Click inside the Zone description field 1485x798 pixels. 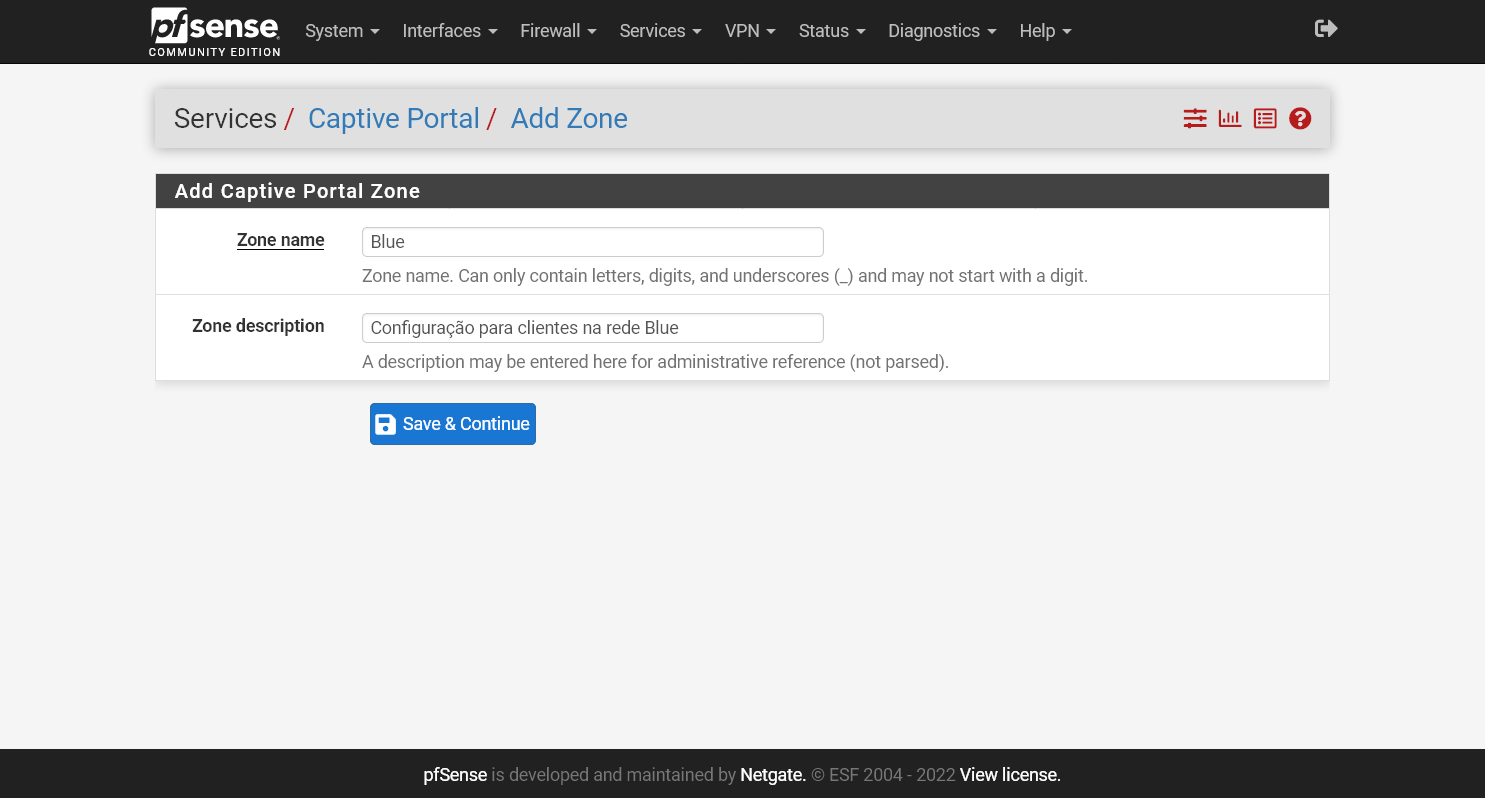(592, 327)
